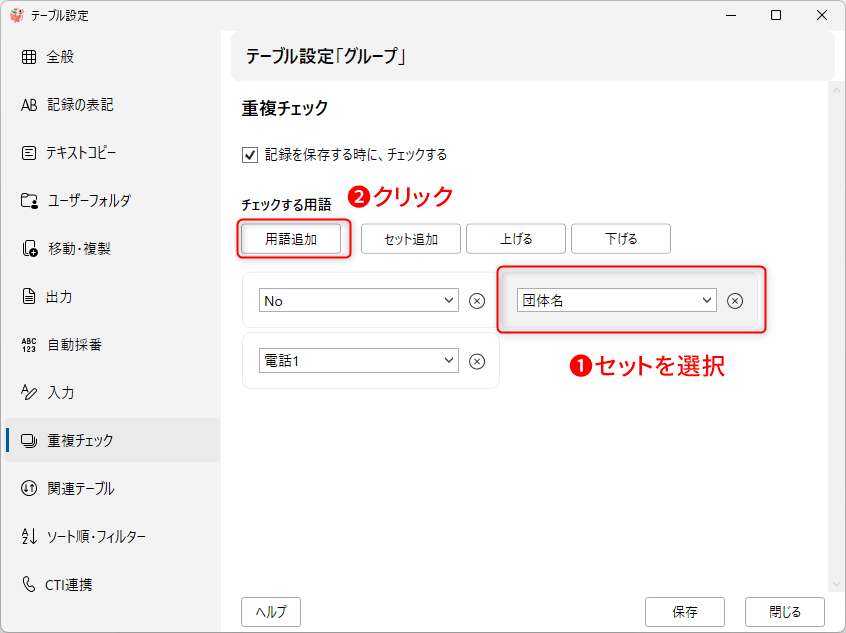Click the 自動採番 ABC123 icon
846x633 pixels.
pyautogui.click(x=29, y=345)
